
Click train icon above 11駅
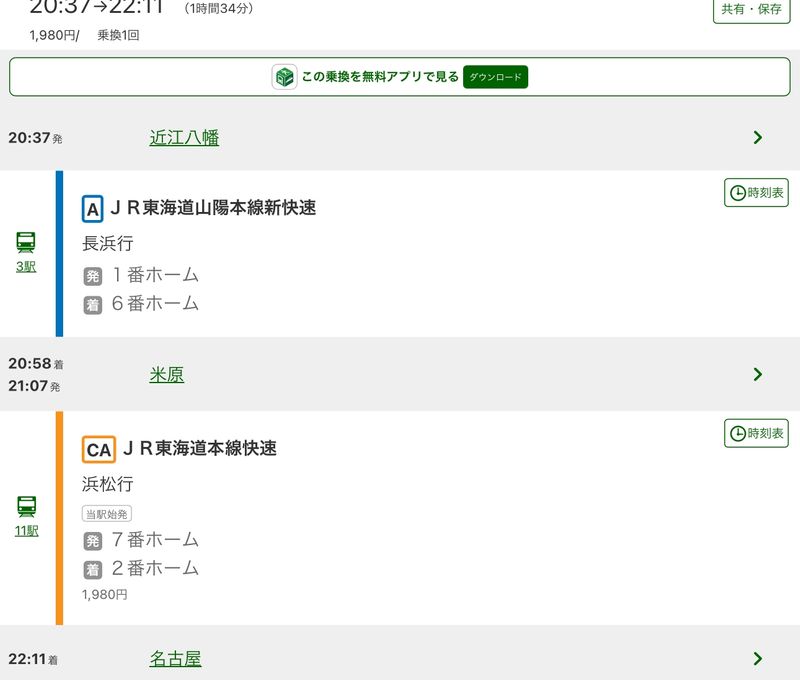coord(26,506)
